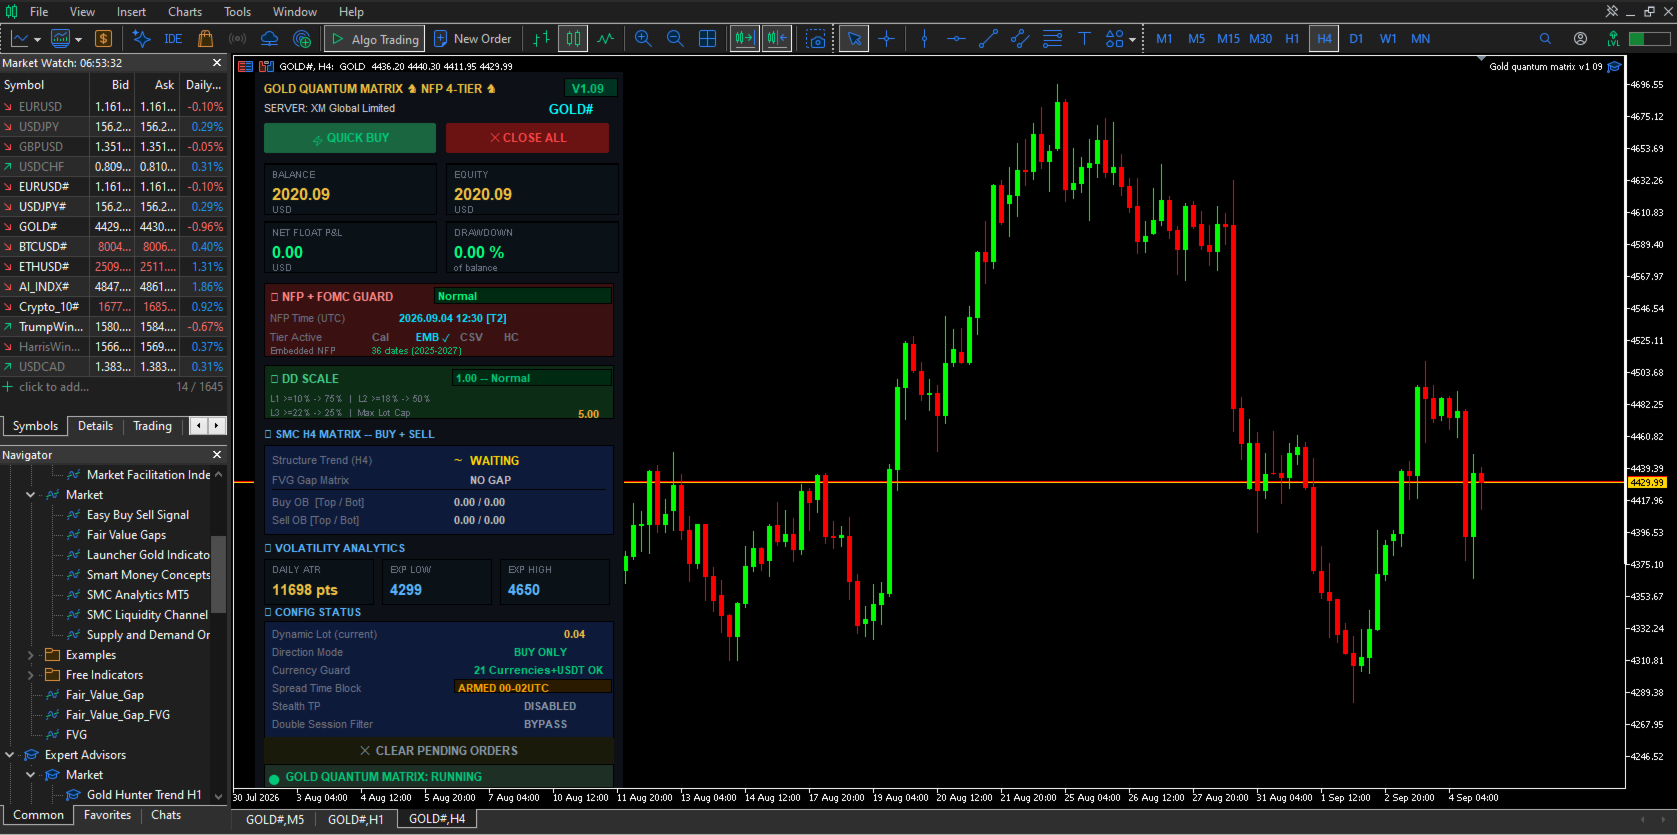Viewport: 1677px width, 835px height.
Task: Draw a trendline with the trendline tool
Action: (x=988, y=39)
